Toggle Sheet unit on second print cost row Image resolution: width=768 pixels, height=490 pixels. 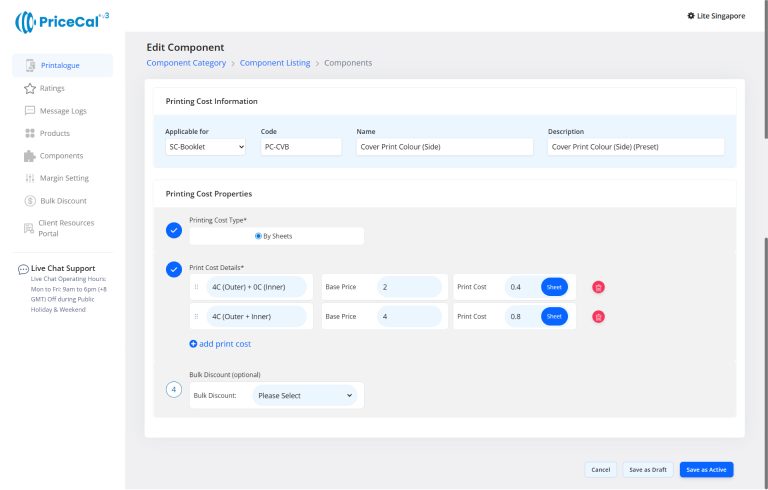553,317
